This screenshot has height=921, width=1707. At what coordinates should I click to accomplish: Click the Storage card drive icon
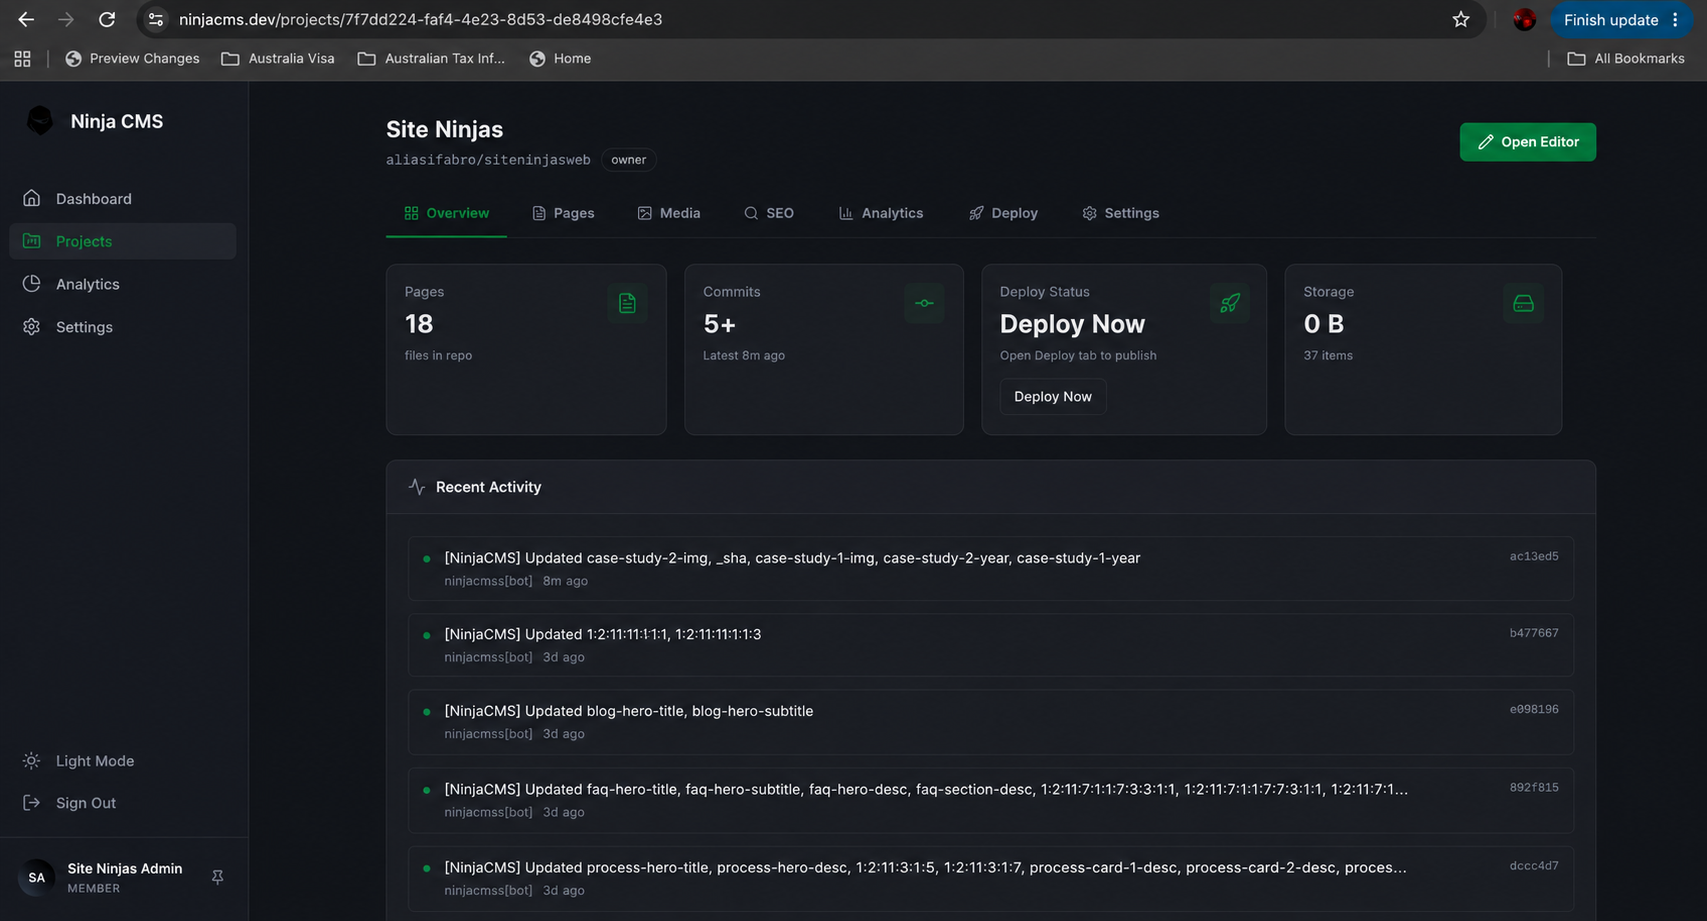pyautogui.click(x=1523, y=303)
